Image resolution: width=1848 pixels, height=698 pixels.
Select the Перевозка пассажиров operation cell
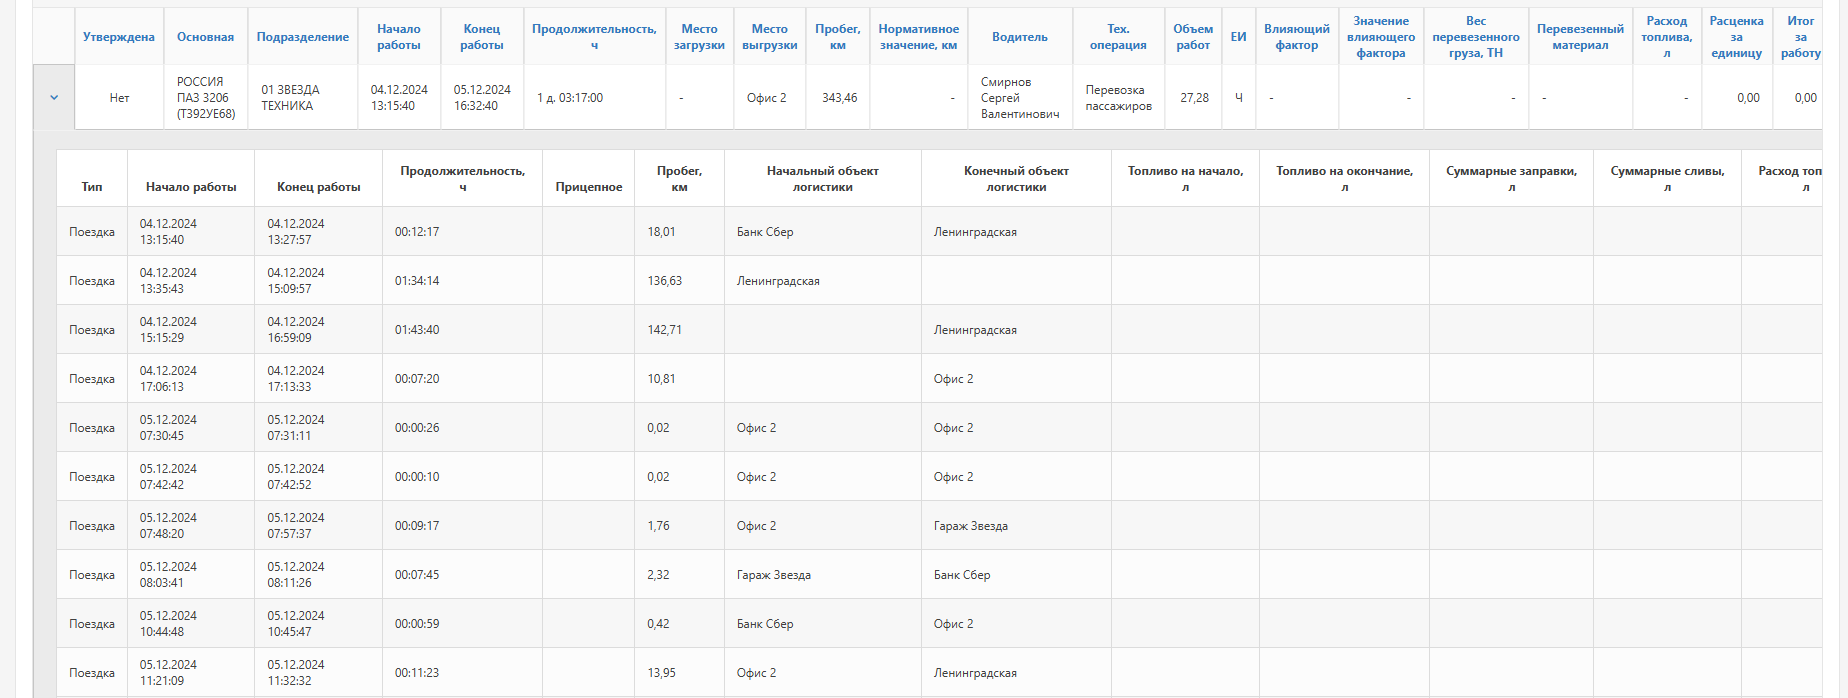(x=1118, y=98)
